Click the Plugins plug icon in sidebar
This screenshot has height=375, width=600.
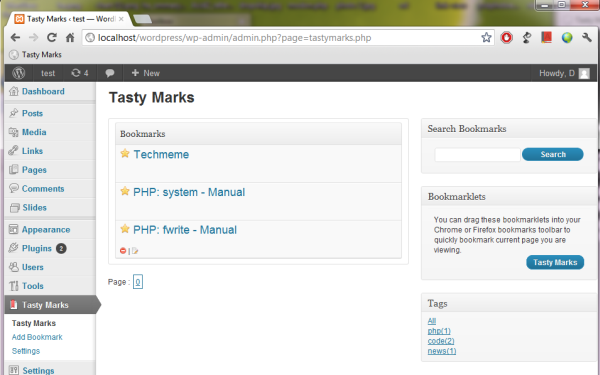pos(14,248)
